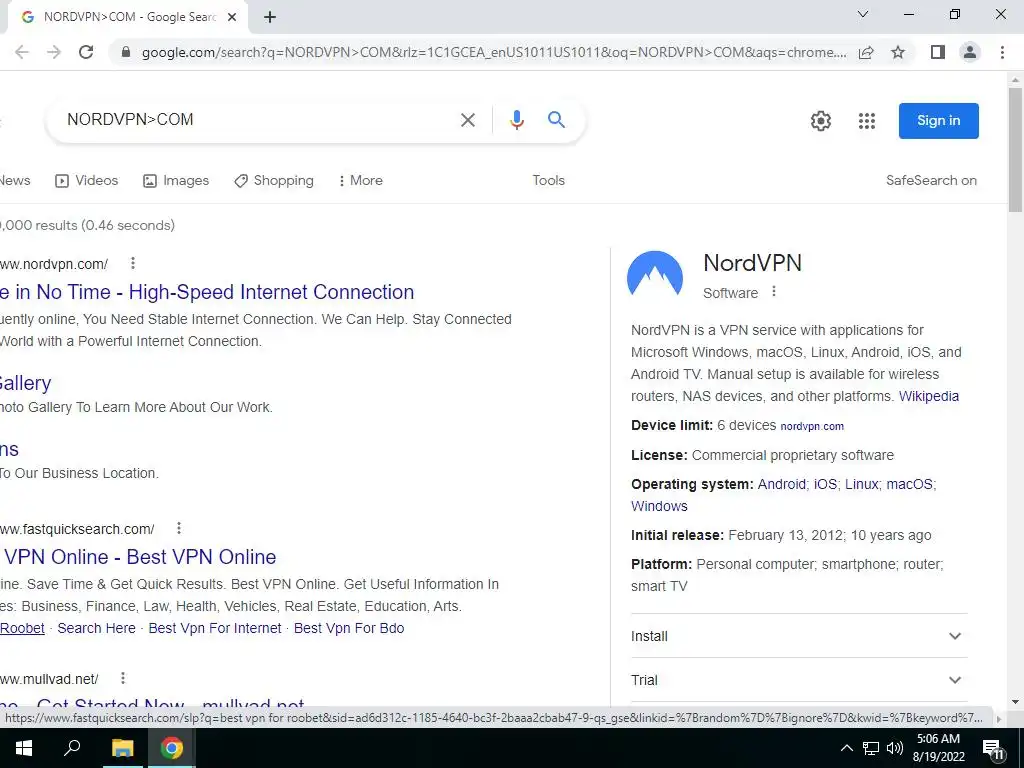Screen dimensions: 1024x768
Task: Open the notification center icon
Action: [993, 750]
